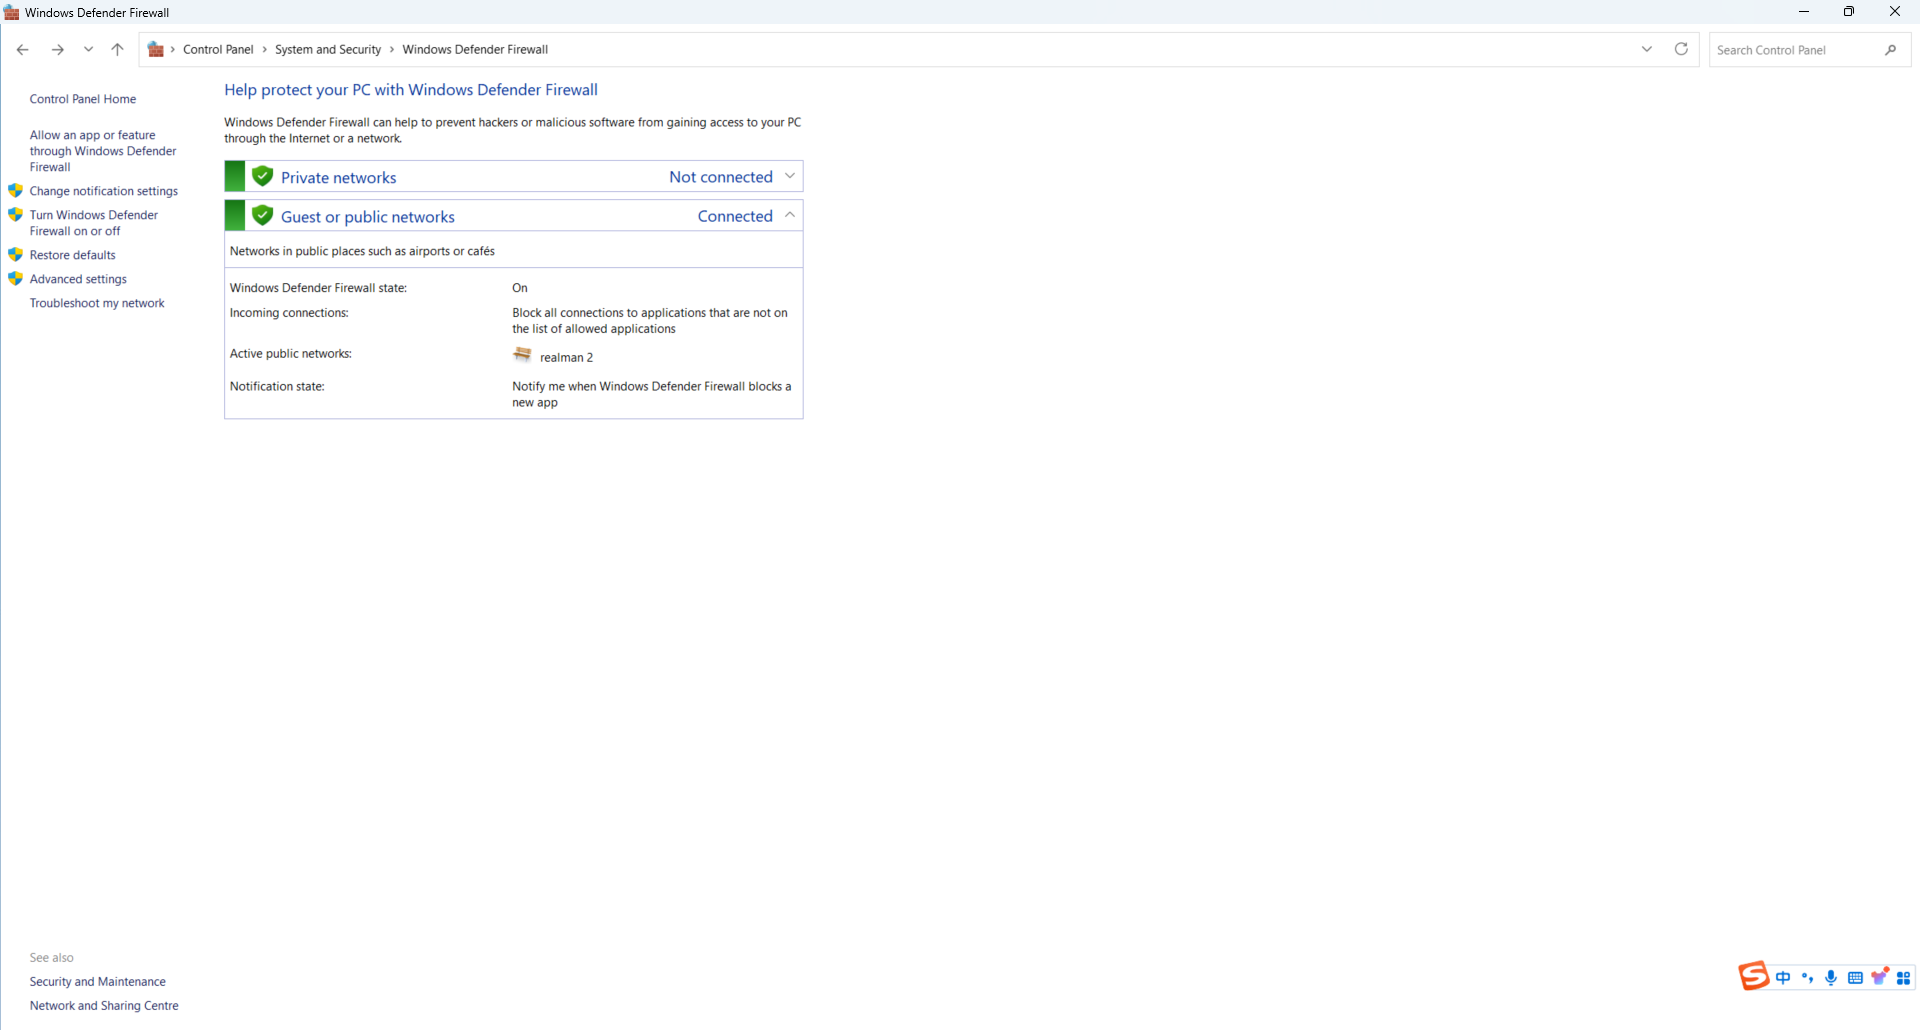Expand the Private networks section

tap(789, 176)
